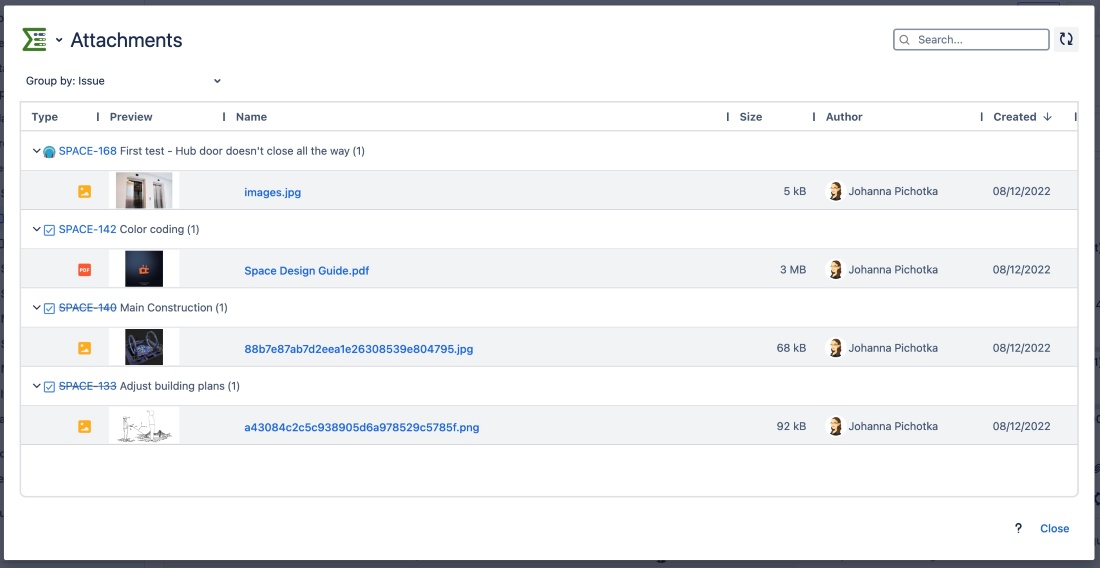Click the image file type icon for images.jpg
The height and width of the screenshot is (568, 1100).
tap(84, 191)
